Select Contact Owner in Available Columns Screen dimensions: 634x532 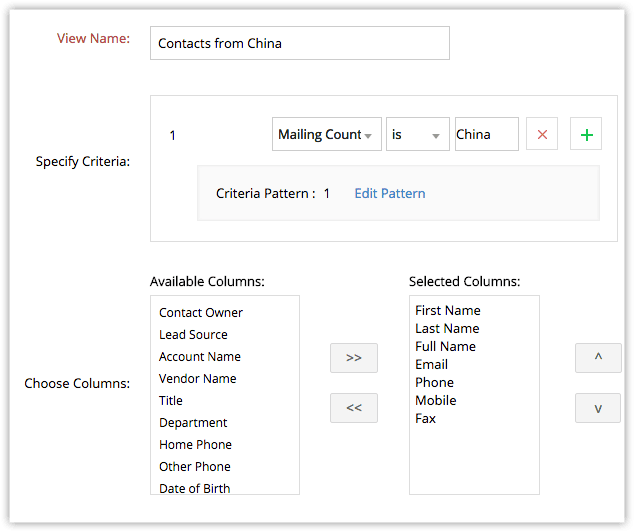click(x=201, y=313)
